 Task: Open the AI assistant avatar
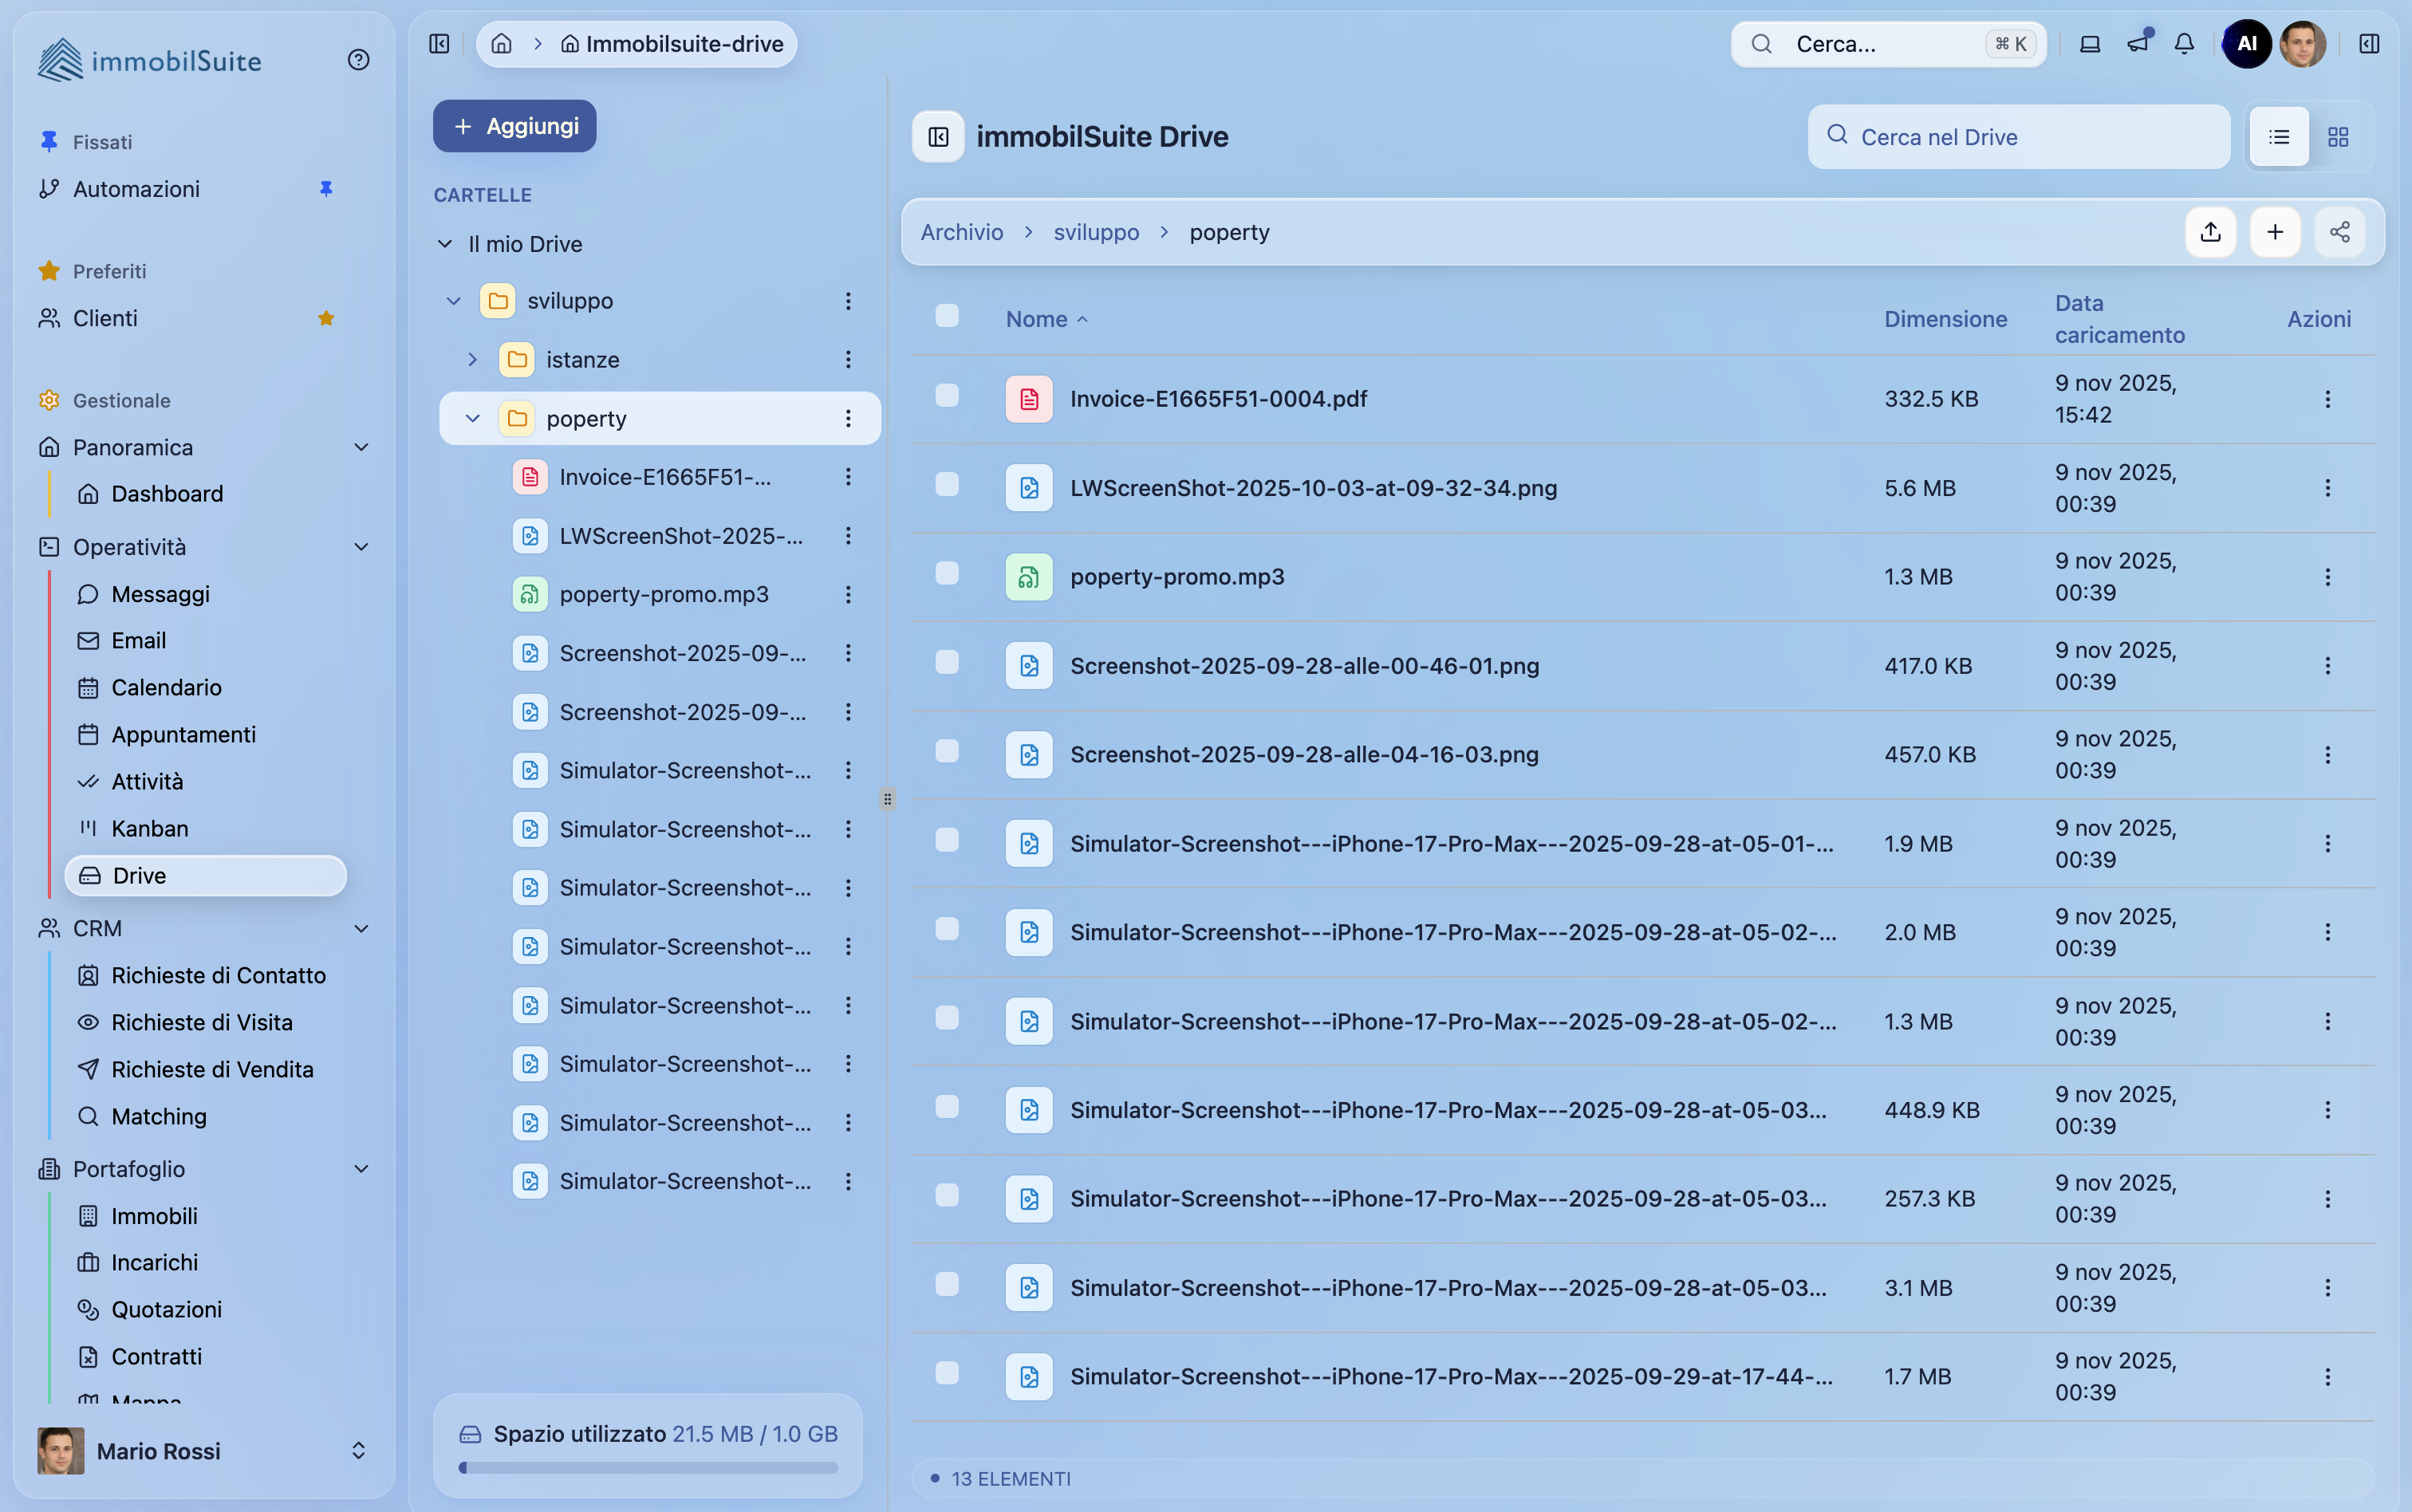(2246, 44)
